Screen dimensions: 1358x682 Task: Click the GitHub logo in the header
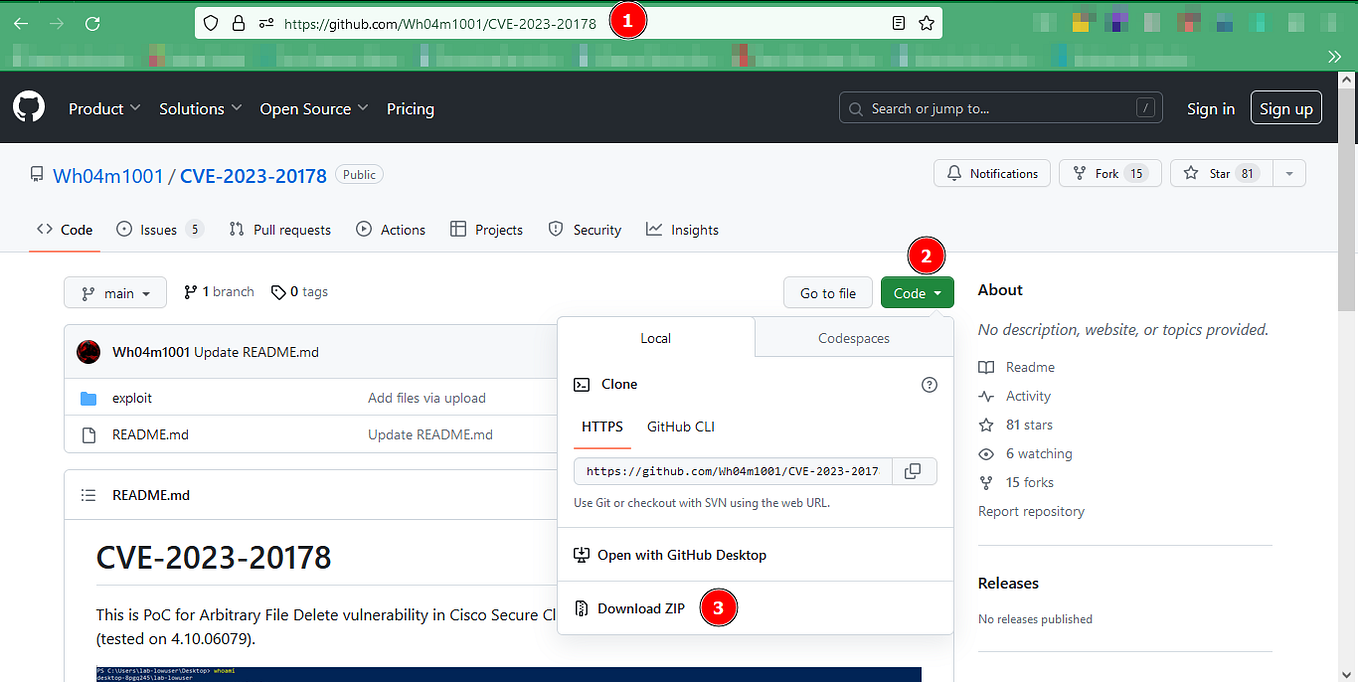click(x=28, y=107)
